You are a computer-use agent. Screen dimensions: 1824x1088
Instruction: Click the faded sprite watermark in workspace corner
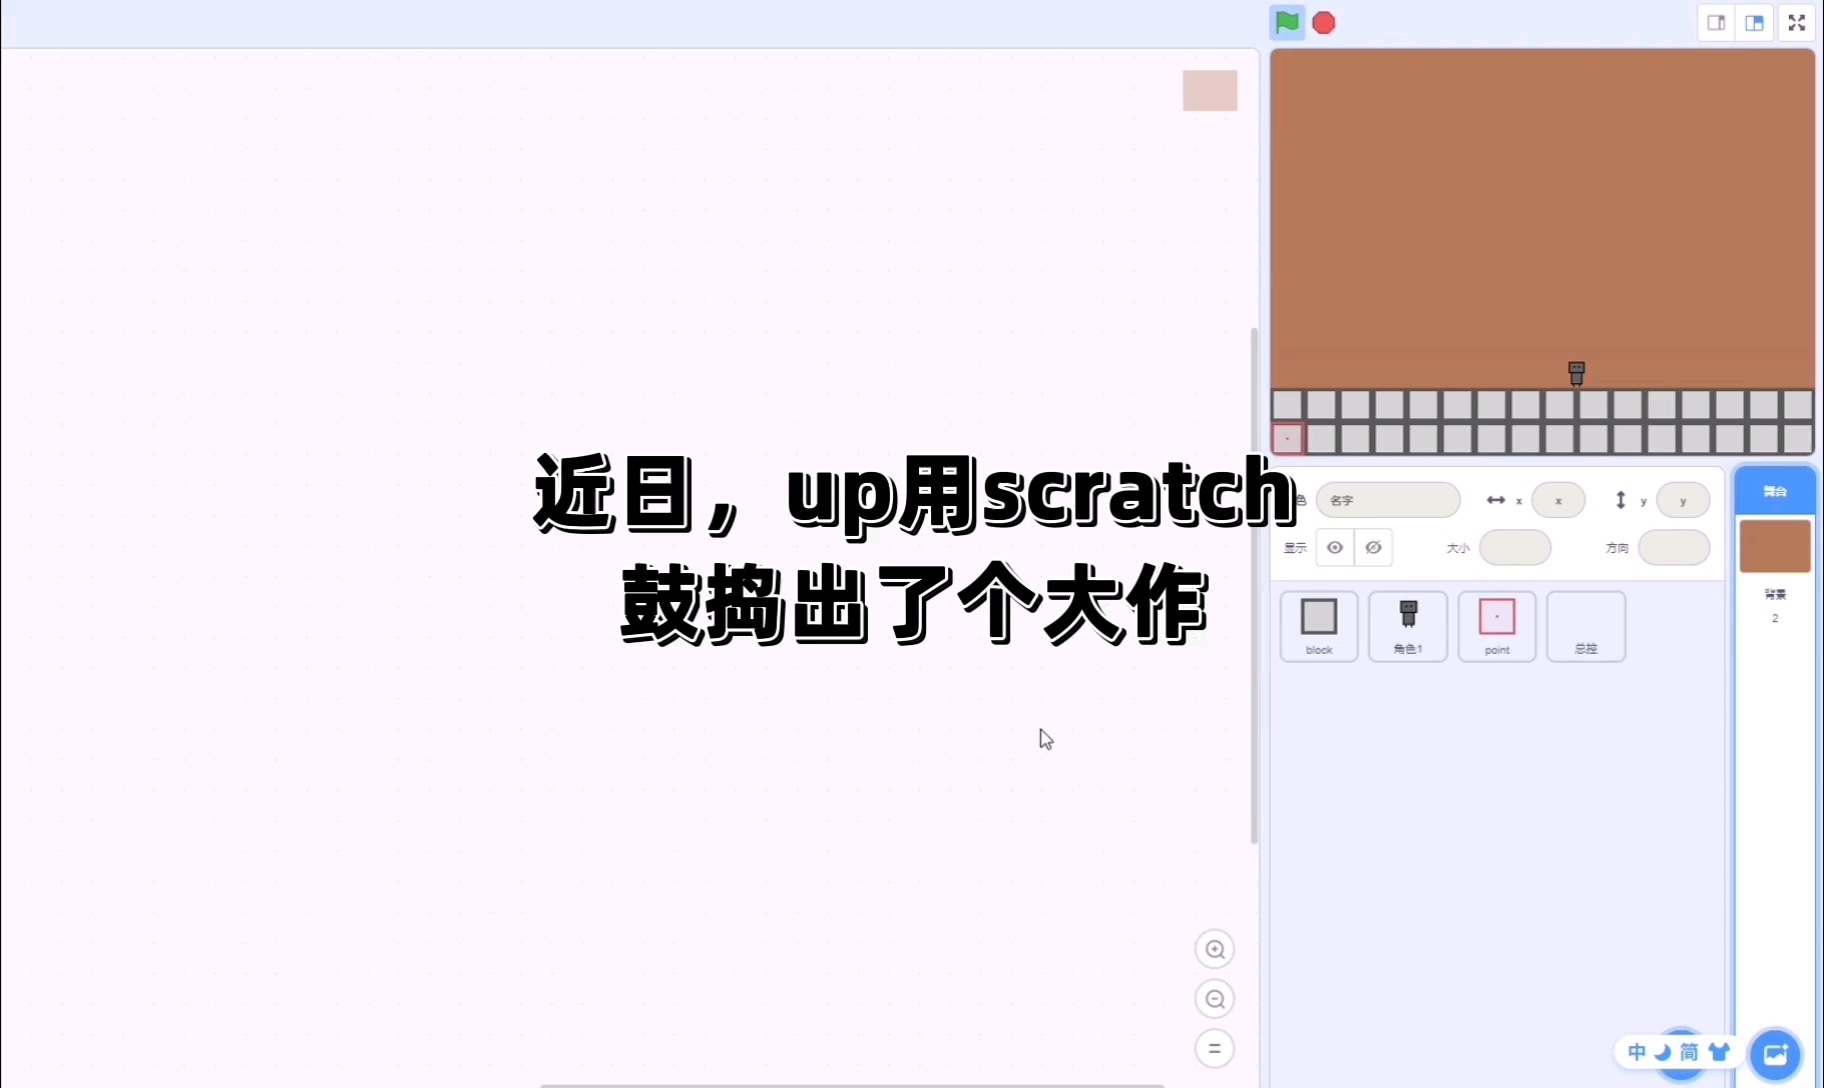click(1210, 90)
